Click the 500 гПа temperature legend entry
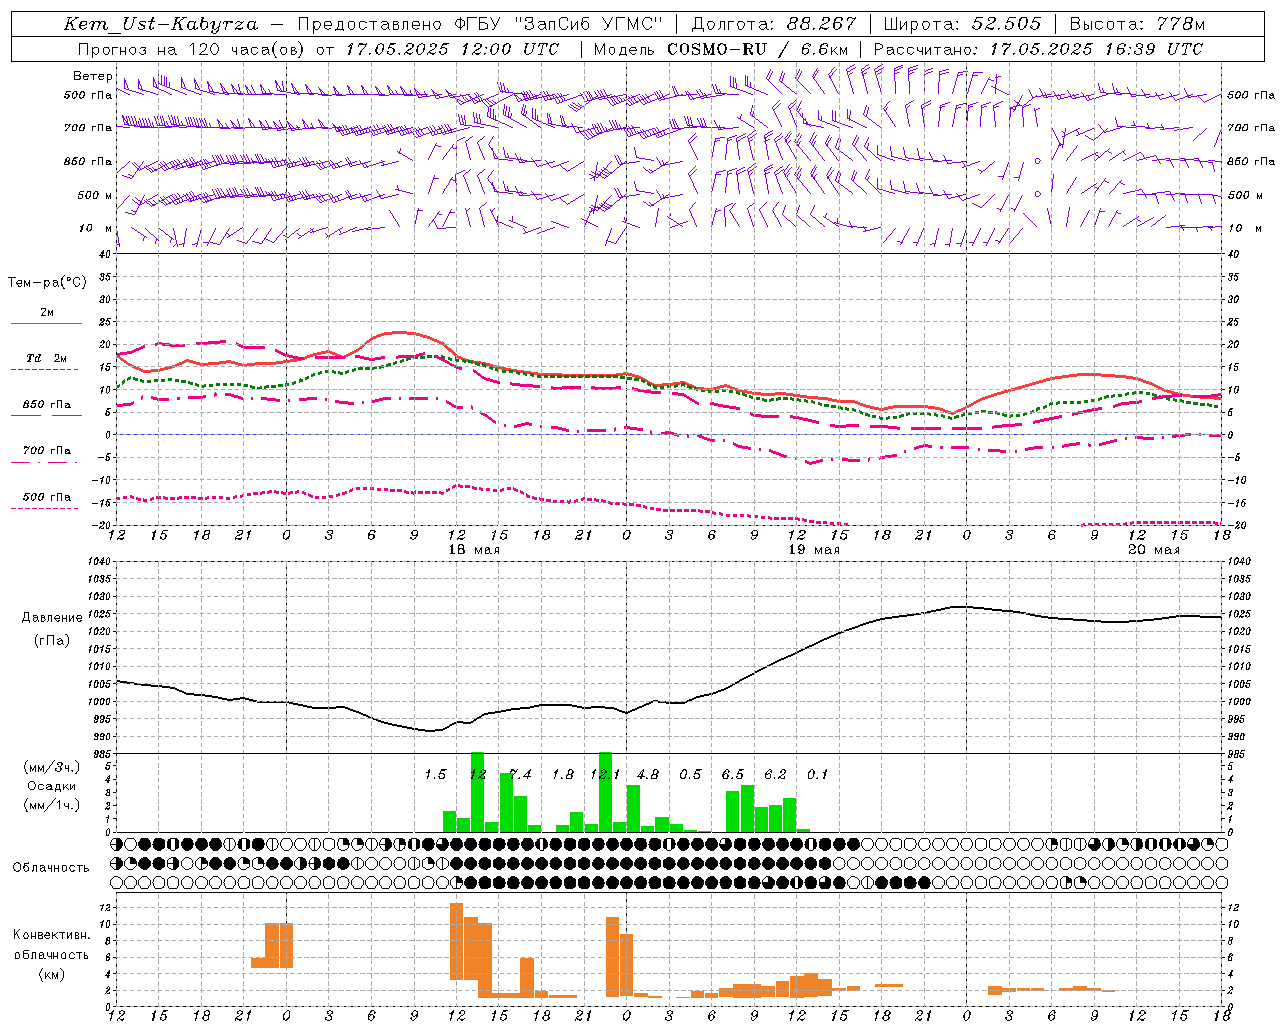This screenshot has width=1280, height=1024. (x=46, y=500)
